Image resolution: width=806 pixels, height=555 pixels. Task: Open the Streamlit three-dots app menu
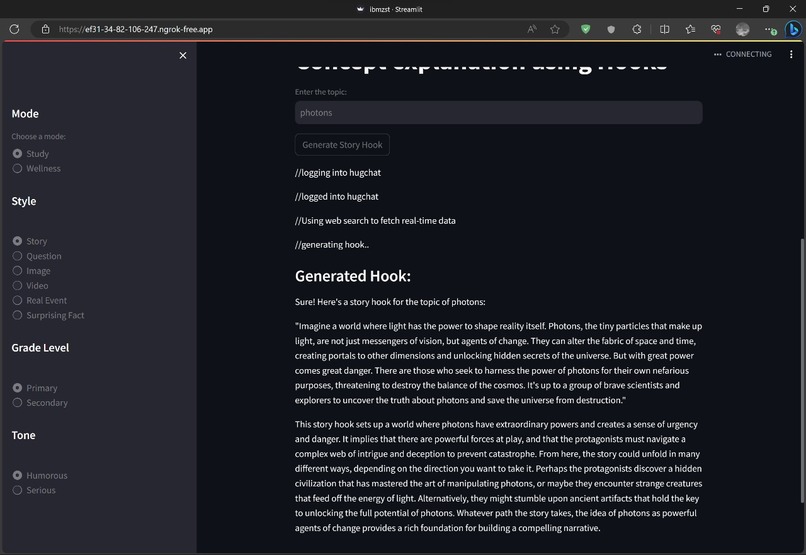click(x=791, y=54)
